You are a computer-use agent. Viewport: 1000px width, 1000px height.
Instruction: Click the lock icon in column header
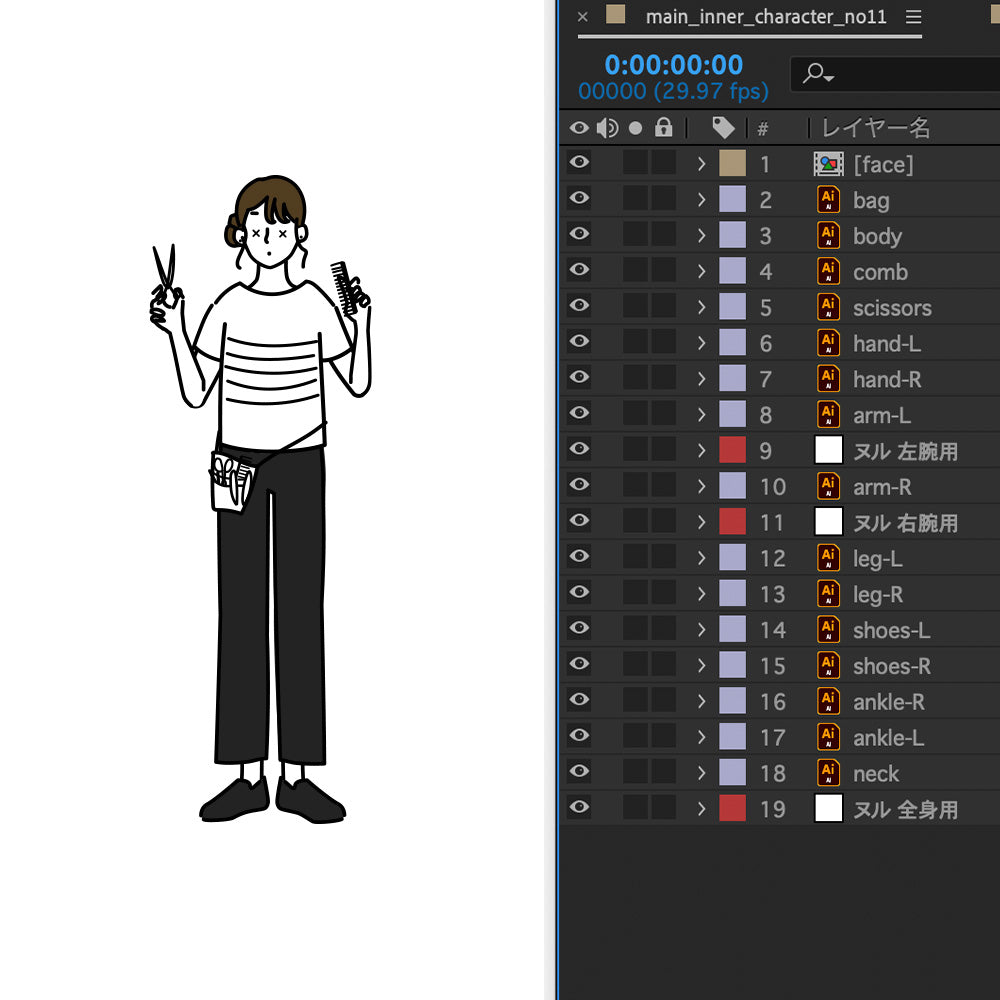663,128
